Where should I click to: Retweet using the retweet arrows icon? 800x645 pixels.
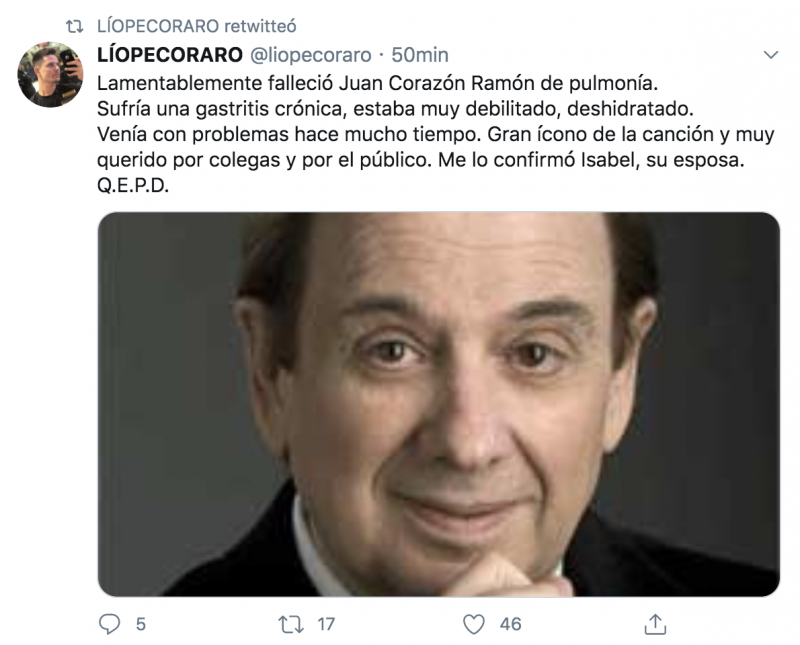tap(291, 624)
